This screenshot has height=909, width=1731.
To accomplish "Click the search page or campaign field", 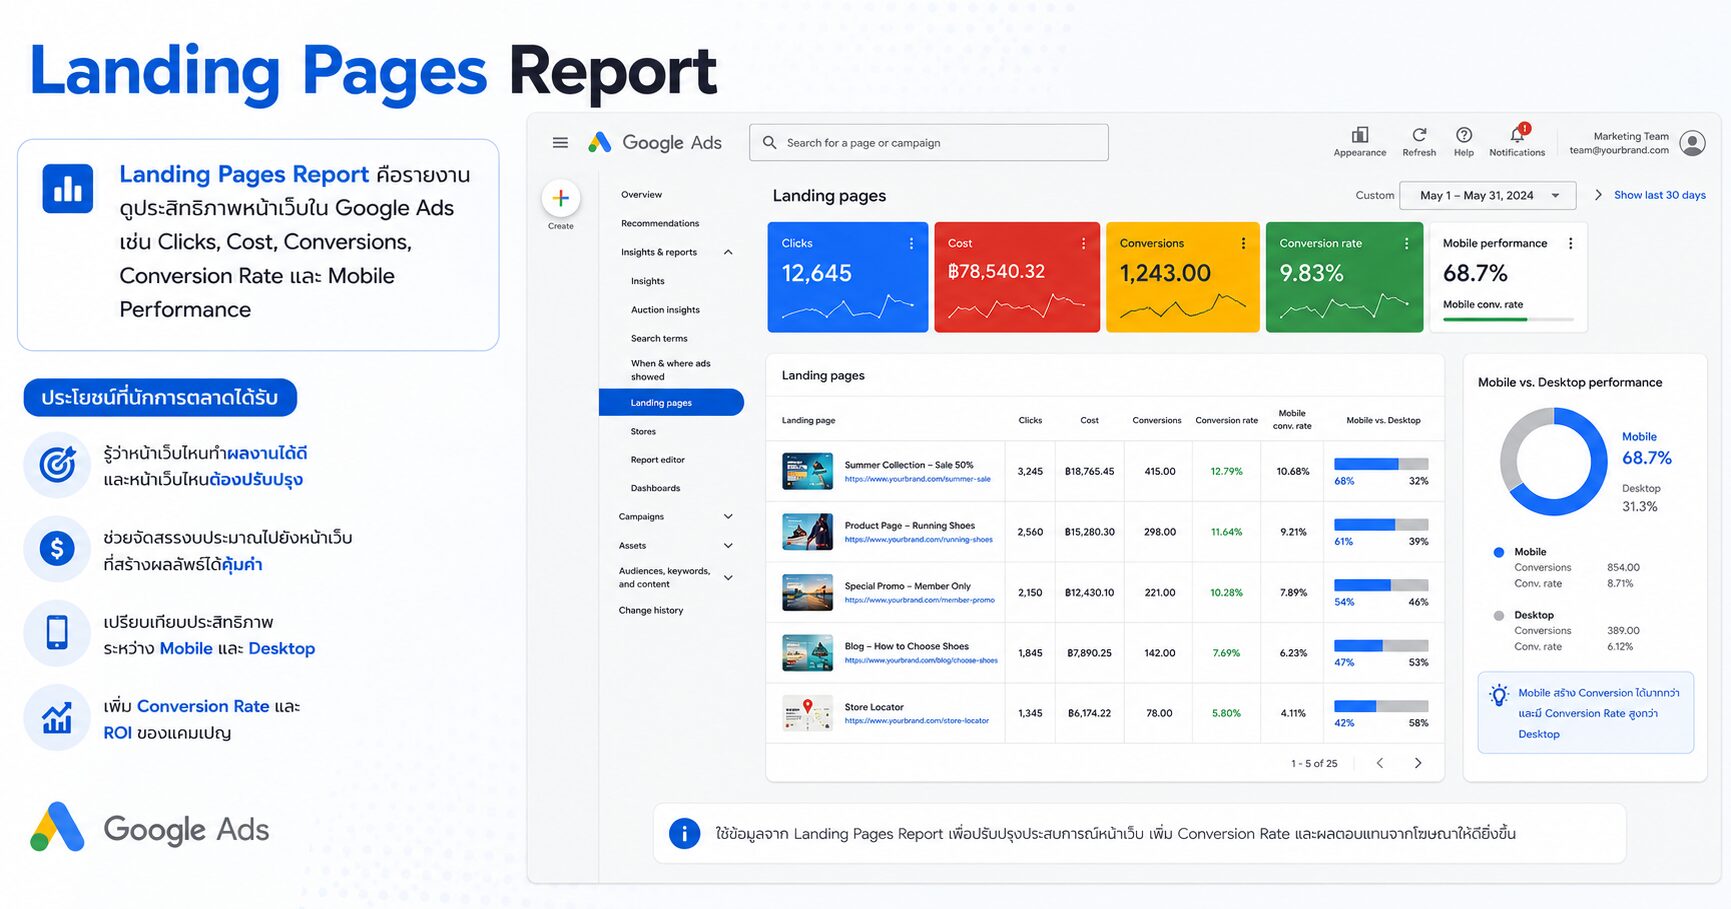I will click(x=928, y=142).
